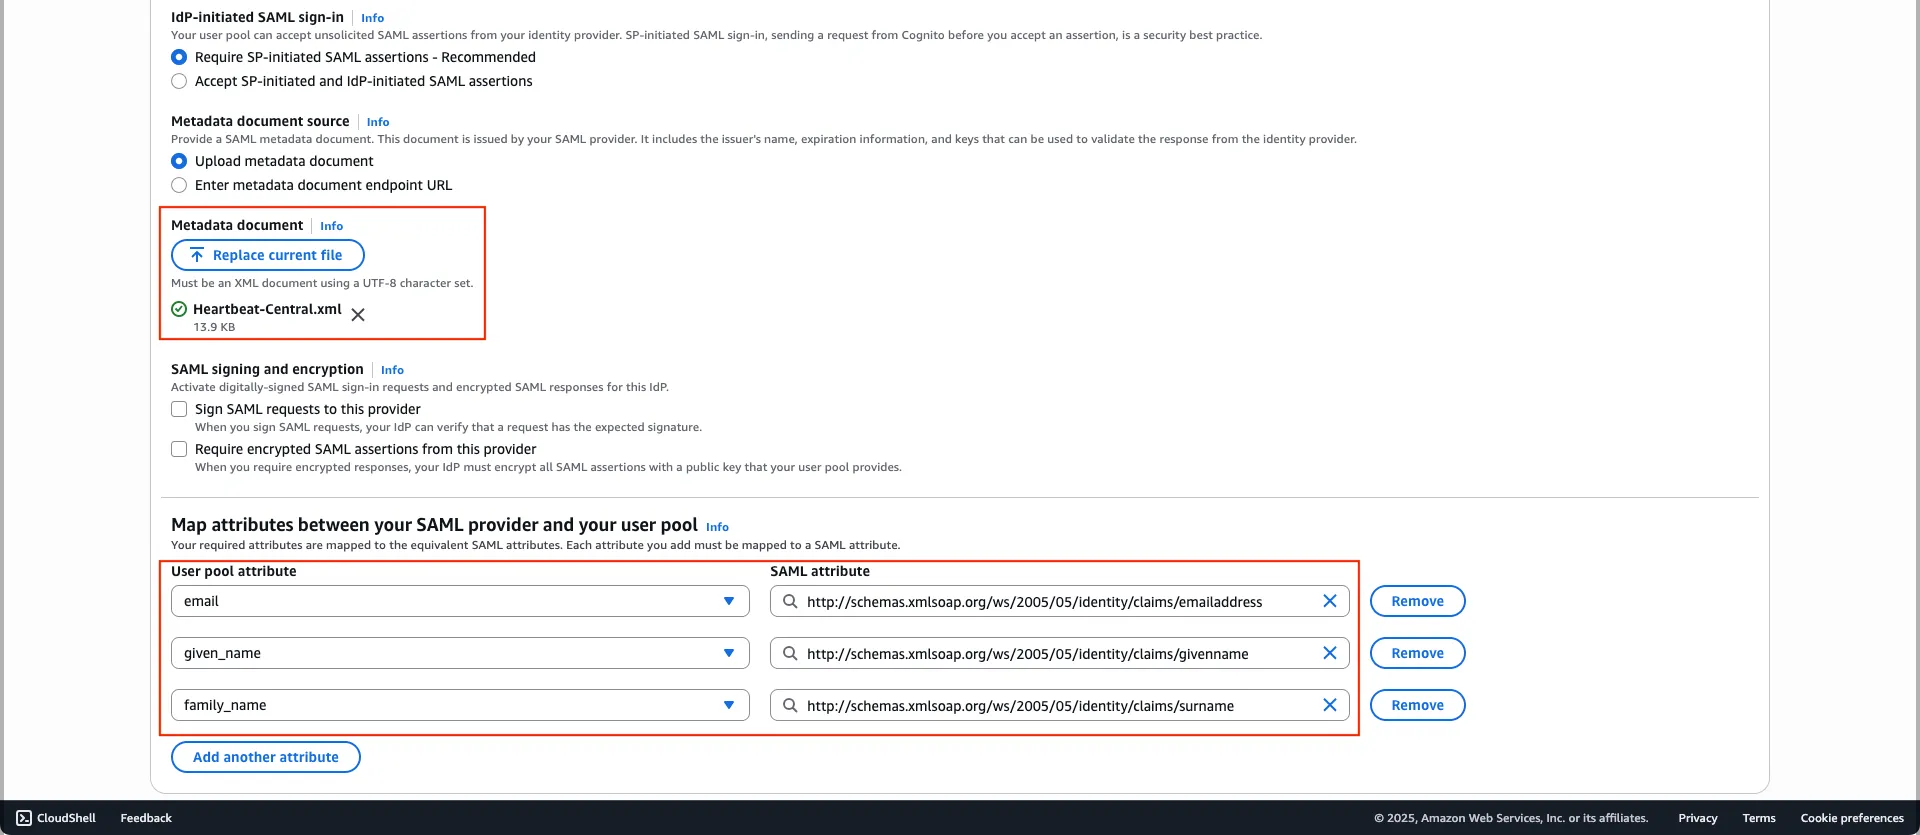
Task: Open Cookie preferences in footer
Action: 1851,818
